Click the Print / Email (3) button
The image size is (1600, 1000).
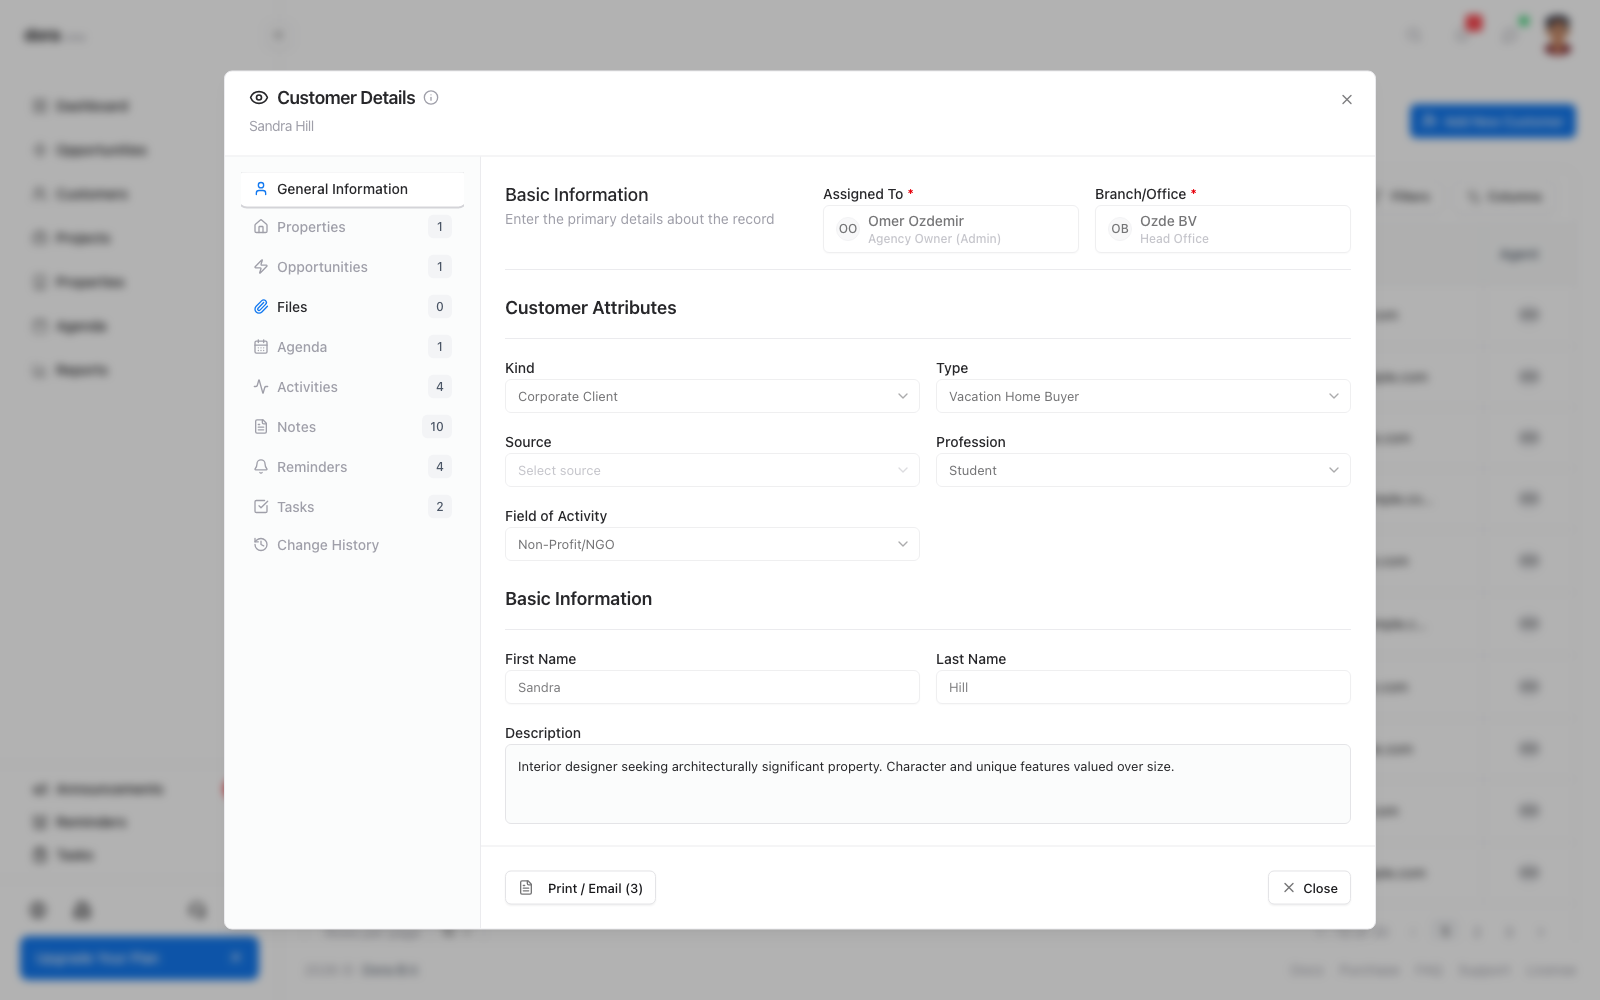pos(580,888)
